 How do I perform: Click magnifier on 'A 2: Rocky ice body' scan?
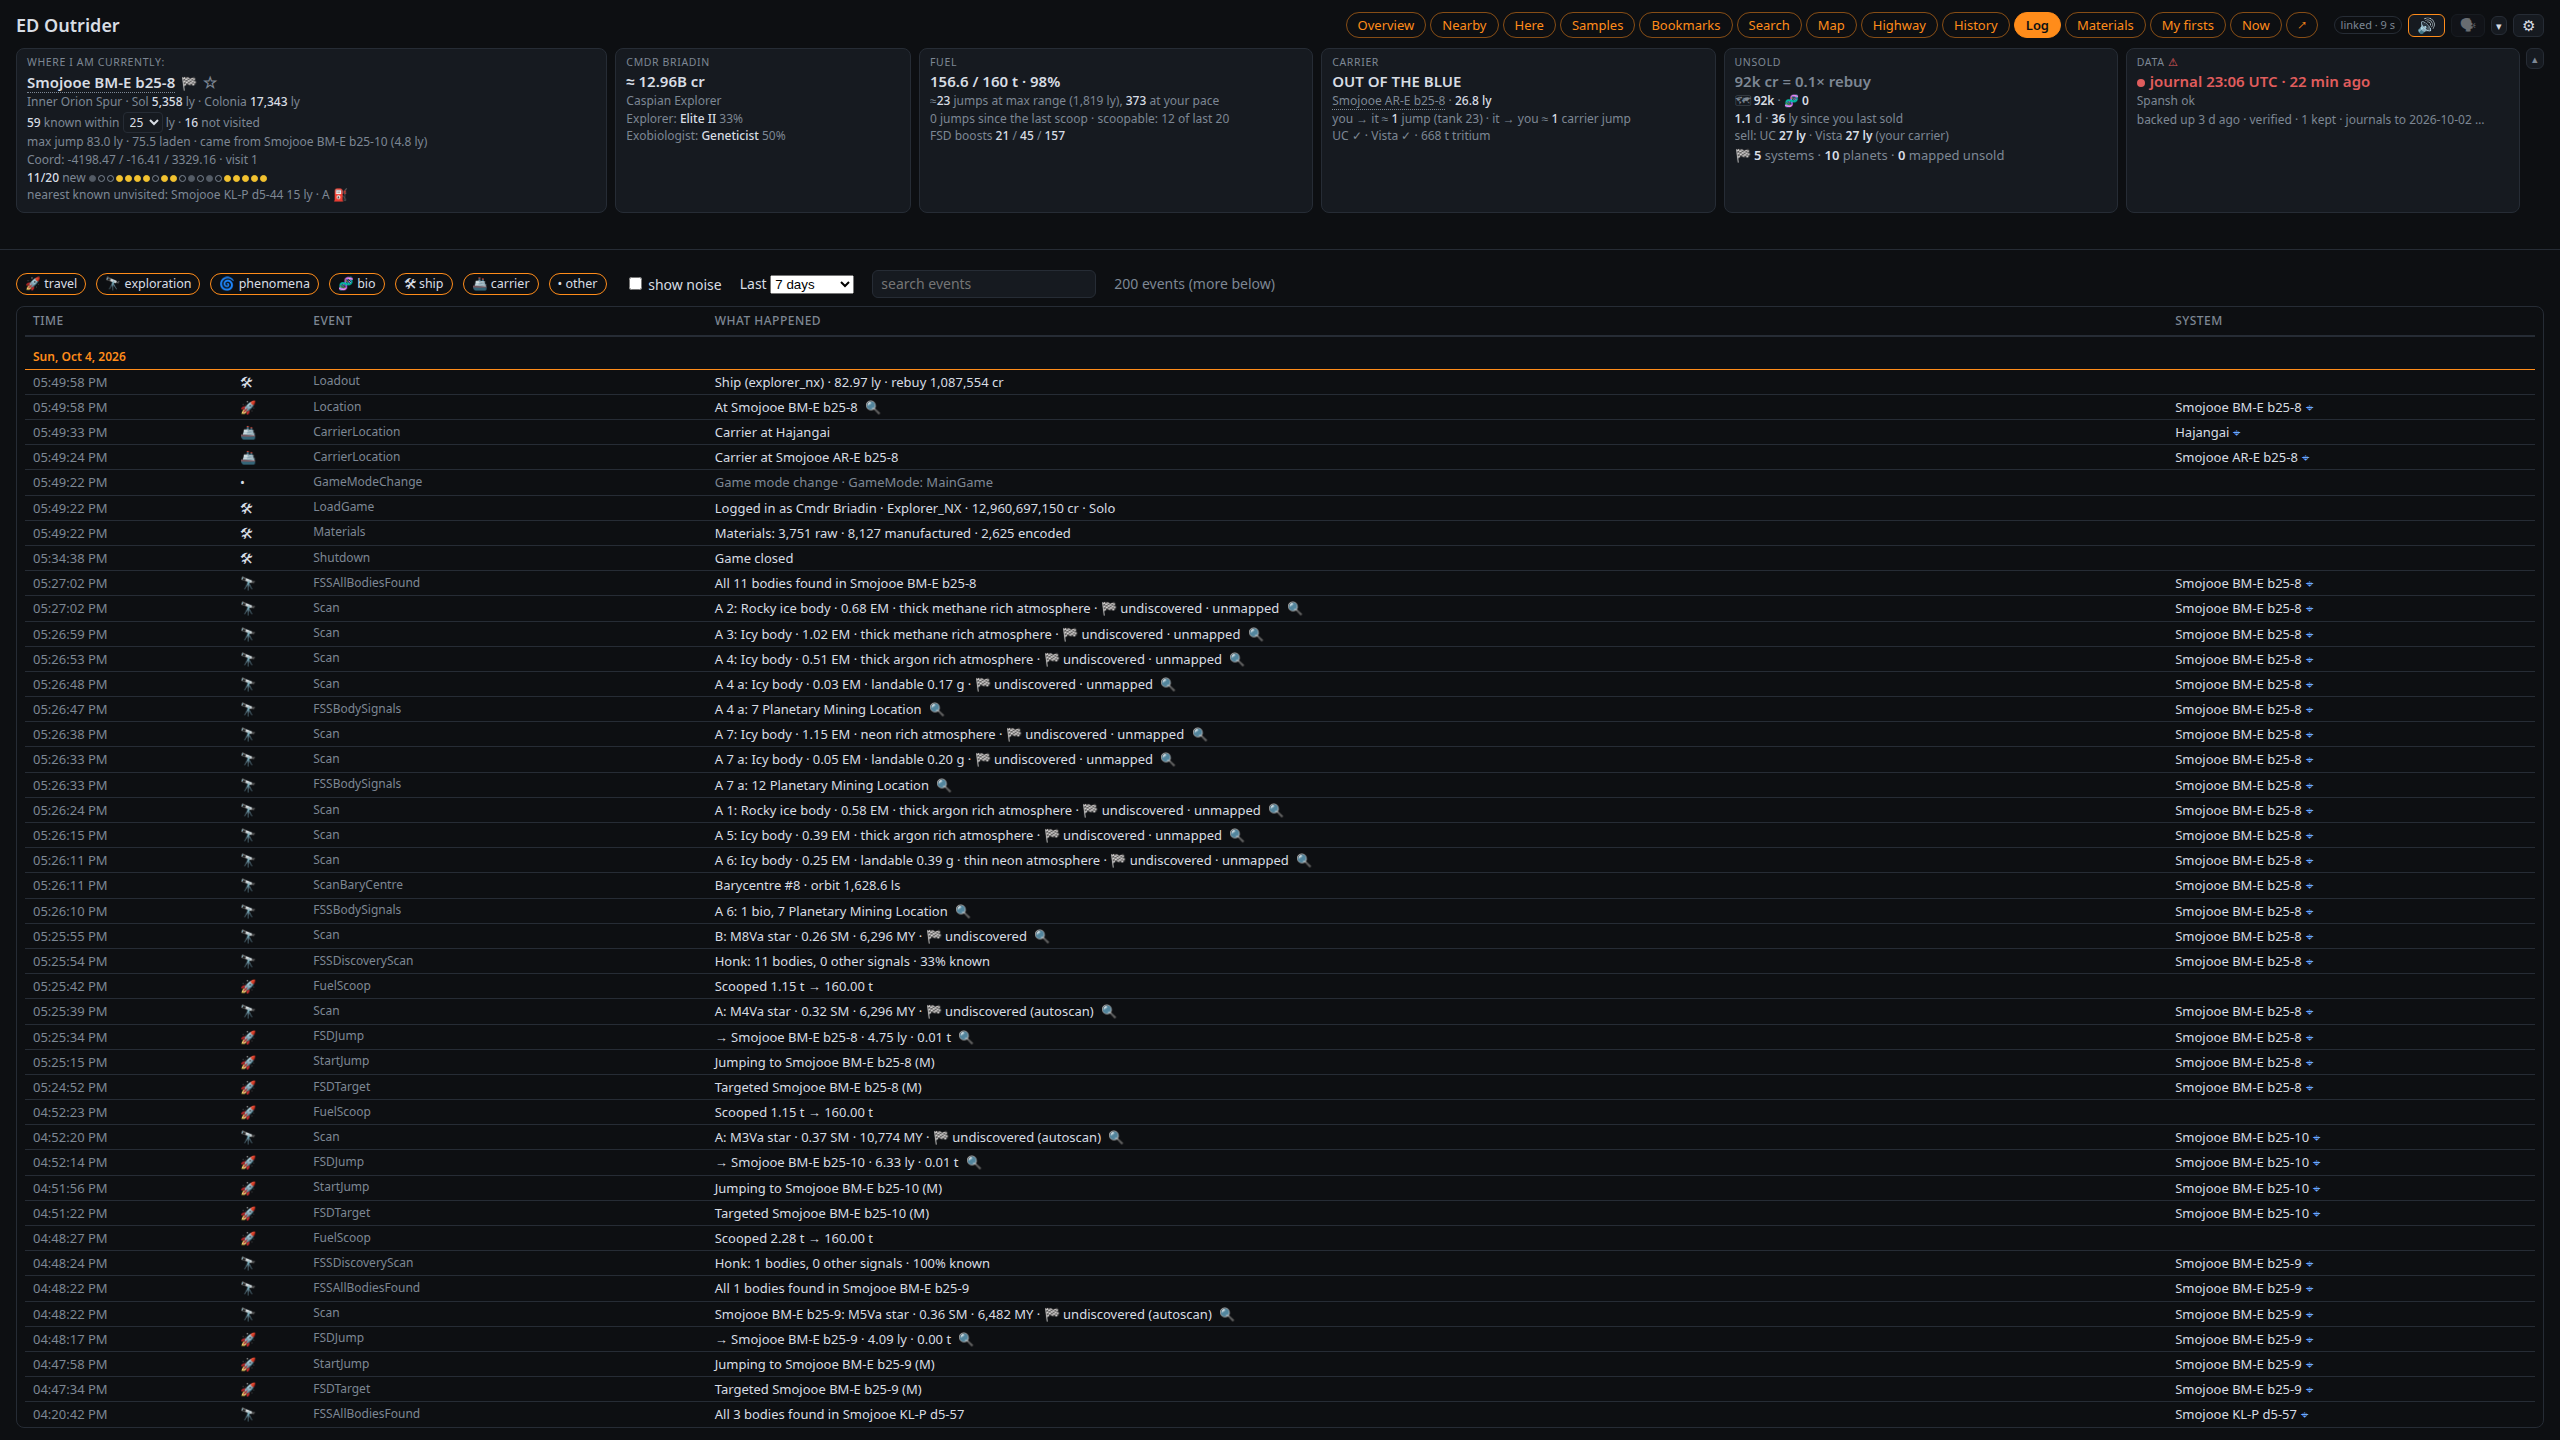click(x=1294, y=609)
